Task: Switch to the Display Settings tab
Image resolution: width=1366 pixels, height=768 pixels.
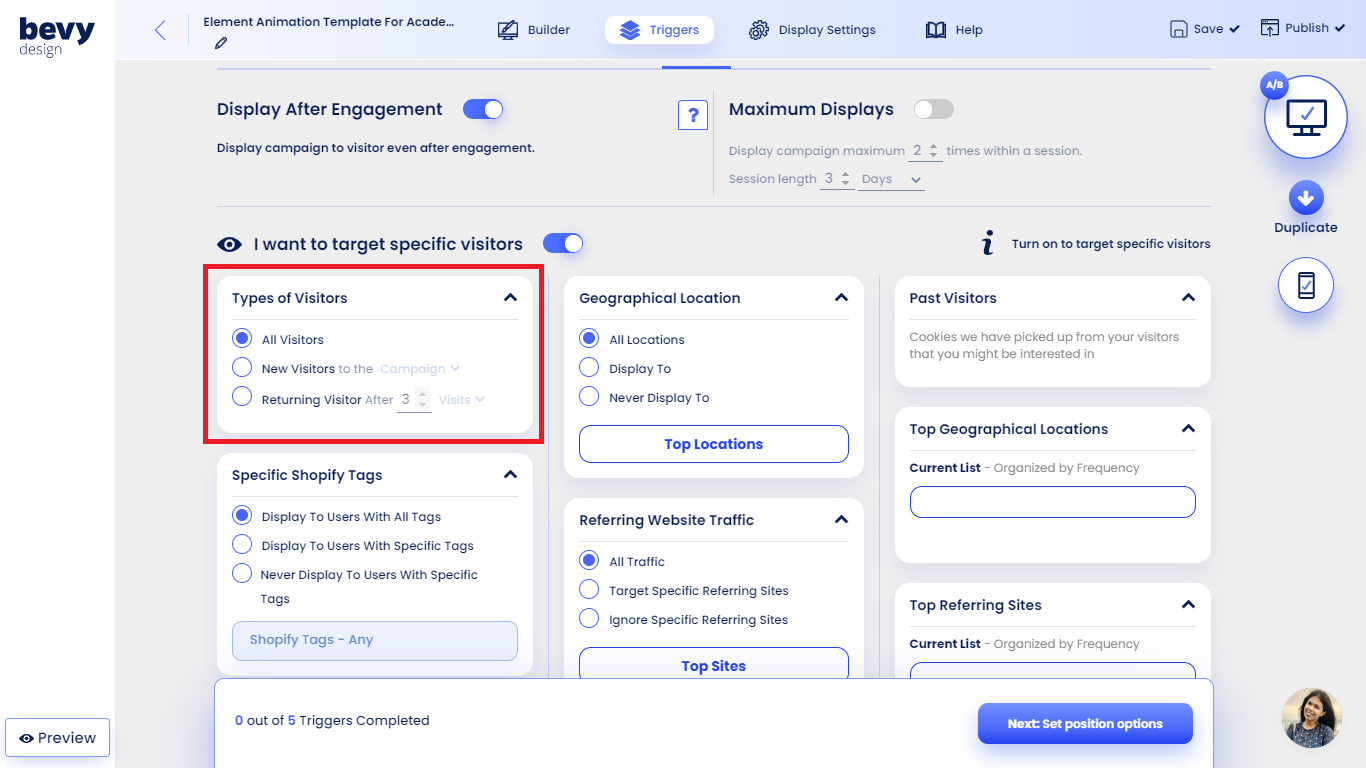Action: point(812,29)
